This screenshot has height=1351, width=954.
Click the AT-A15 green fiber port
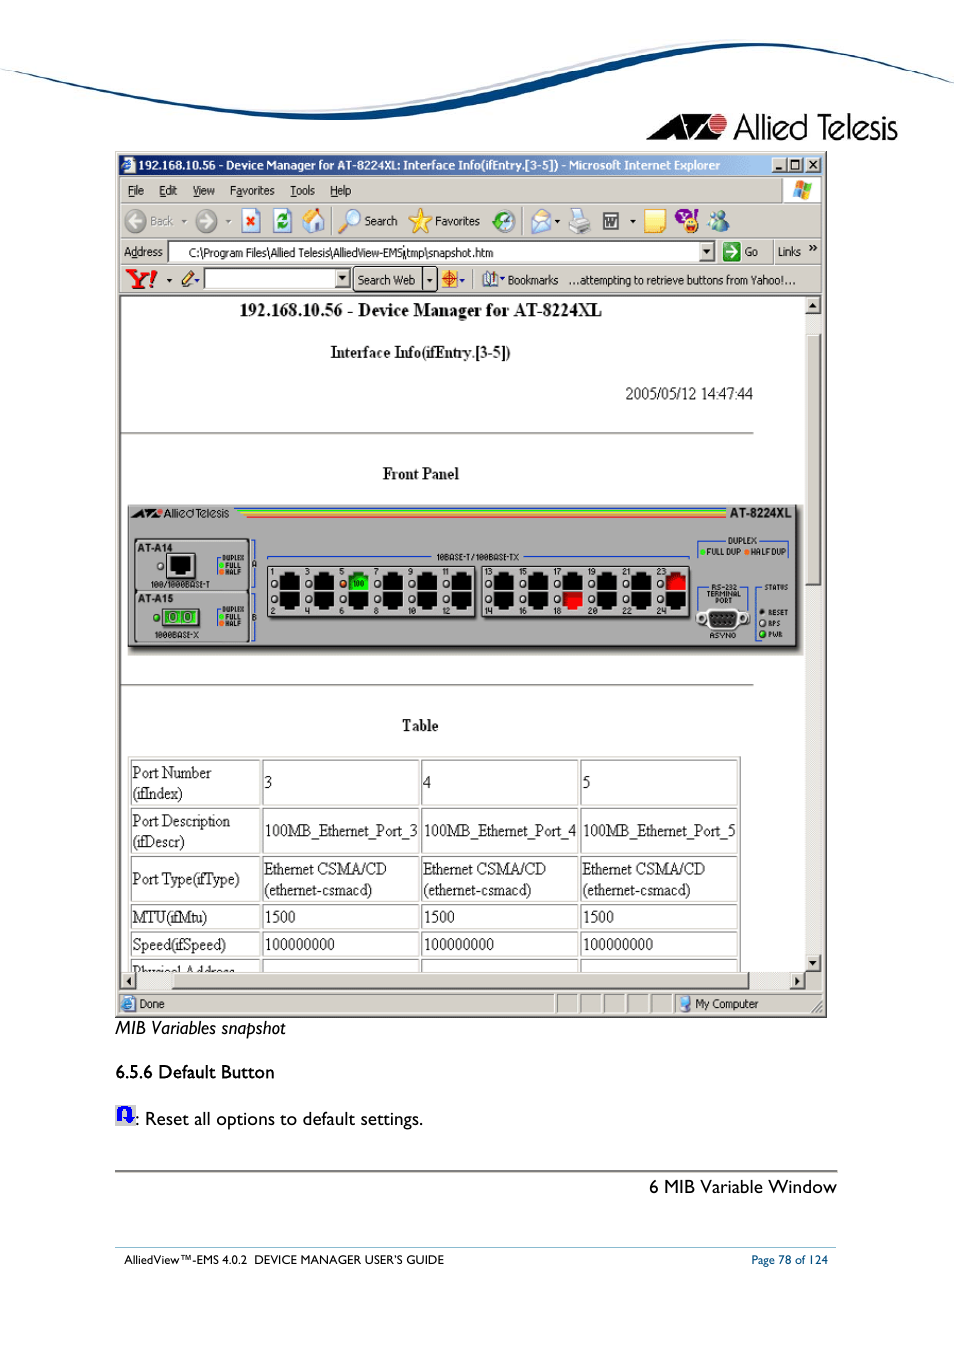pyautogui.click(x=180, y=617)
